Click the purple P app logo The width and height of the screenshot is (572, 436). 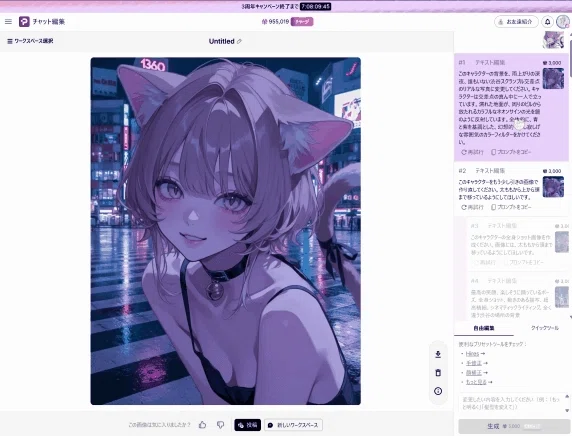(x=24, y=22)
